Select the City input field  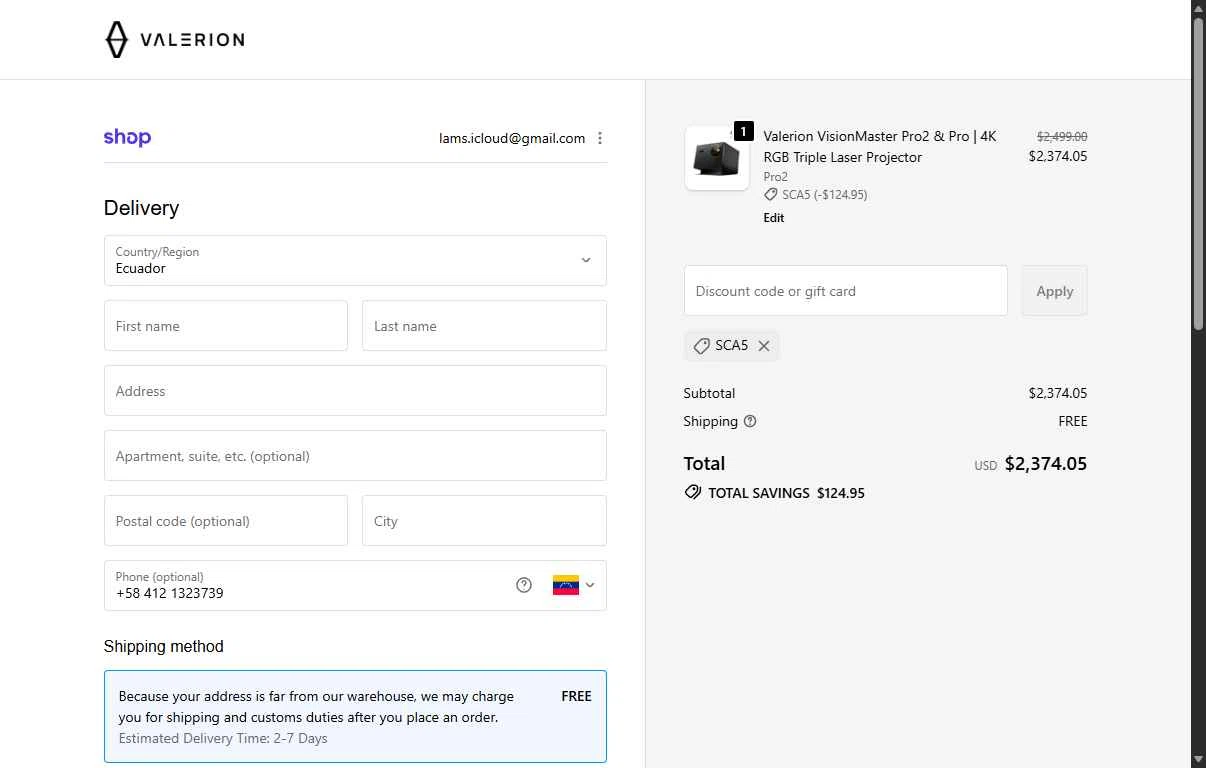tap(484, 521)
